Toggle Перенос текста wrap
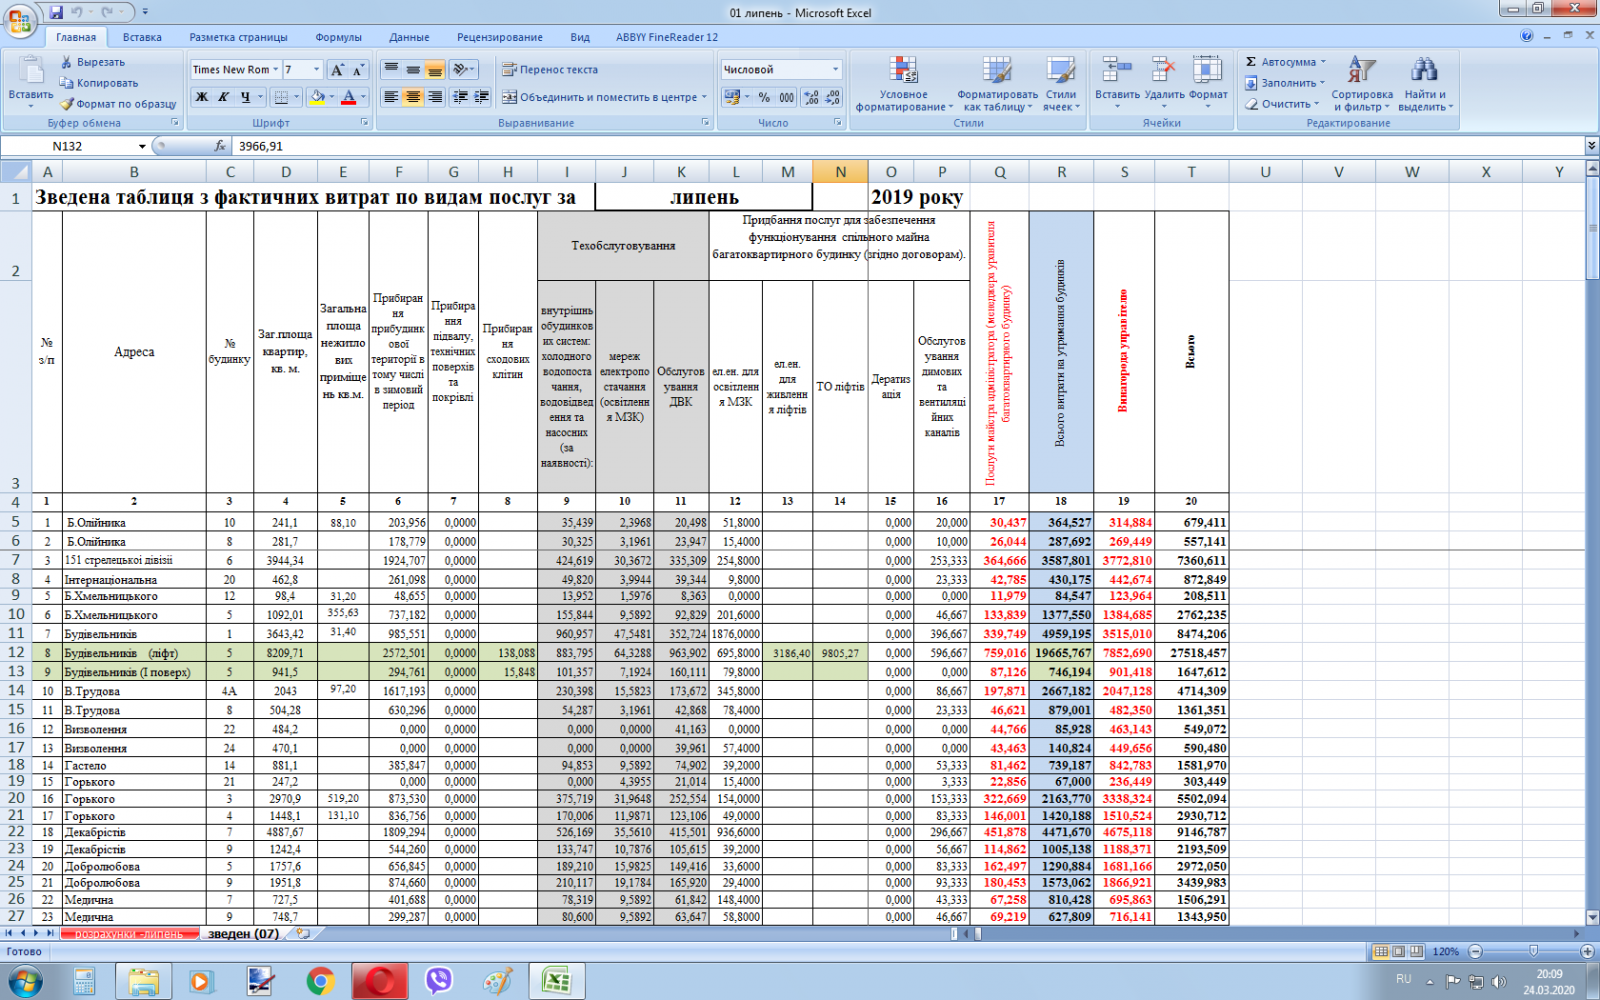The height and width of the screenshot is (1000, 1600). click(x=550, y=70)
